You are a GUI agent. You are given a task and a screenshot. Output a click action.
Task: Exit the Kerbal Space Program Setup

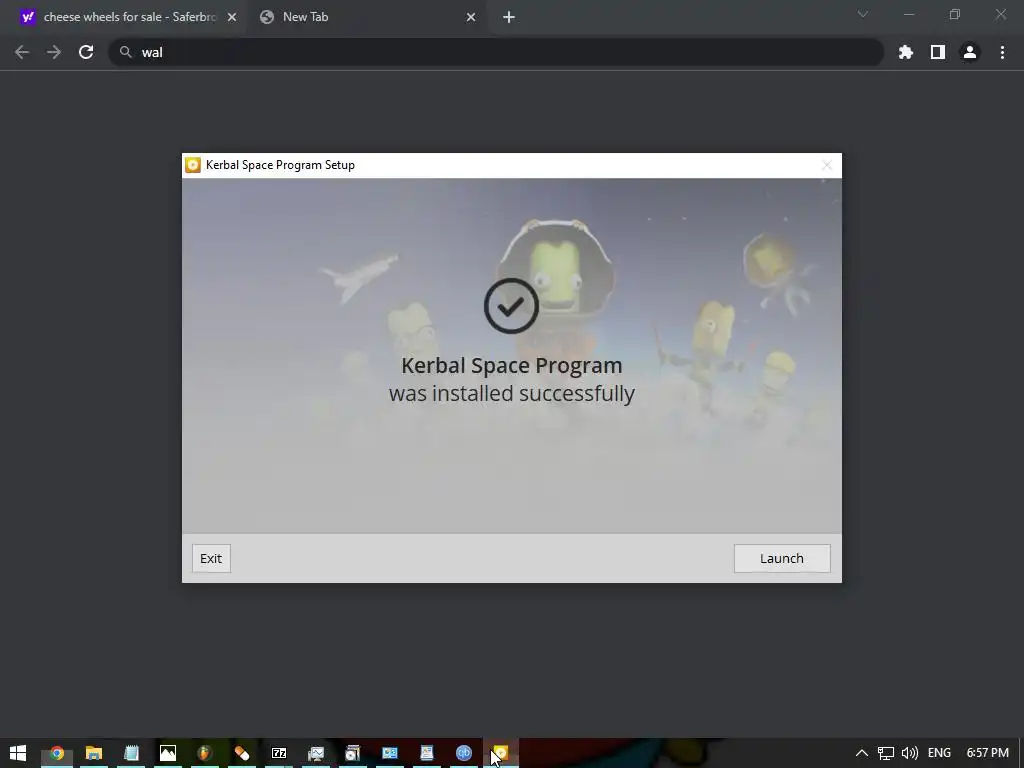pyautogui.click(x=211, y=558)
